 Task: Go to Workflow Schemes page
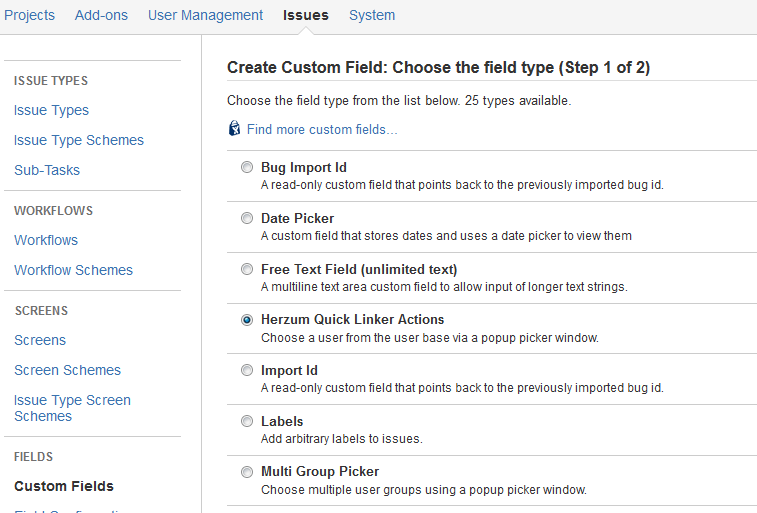pyautogui.click(x=73, y=270)
